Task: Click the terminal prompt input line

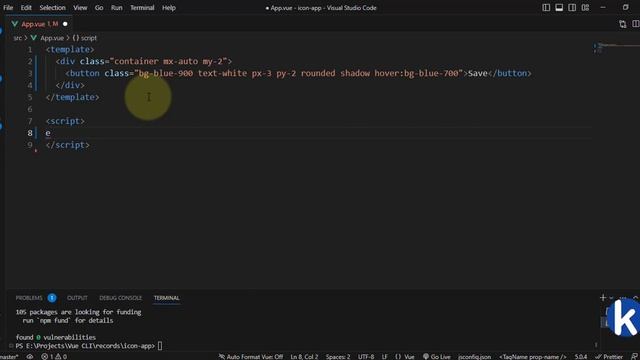Action: 89,346
